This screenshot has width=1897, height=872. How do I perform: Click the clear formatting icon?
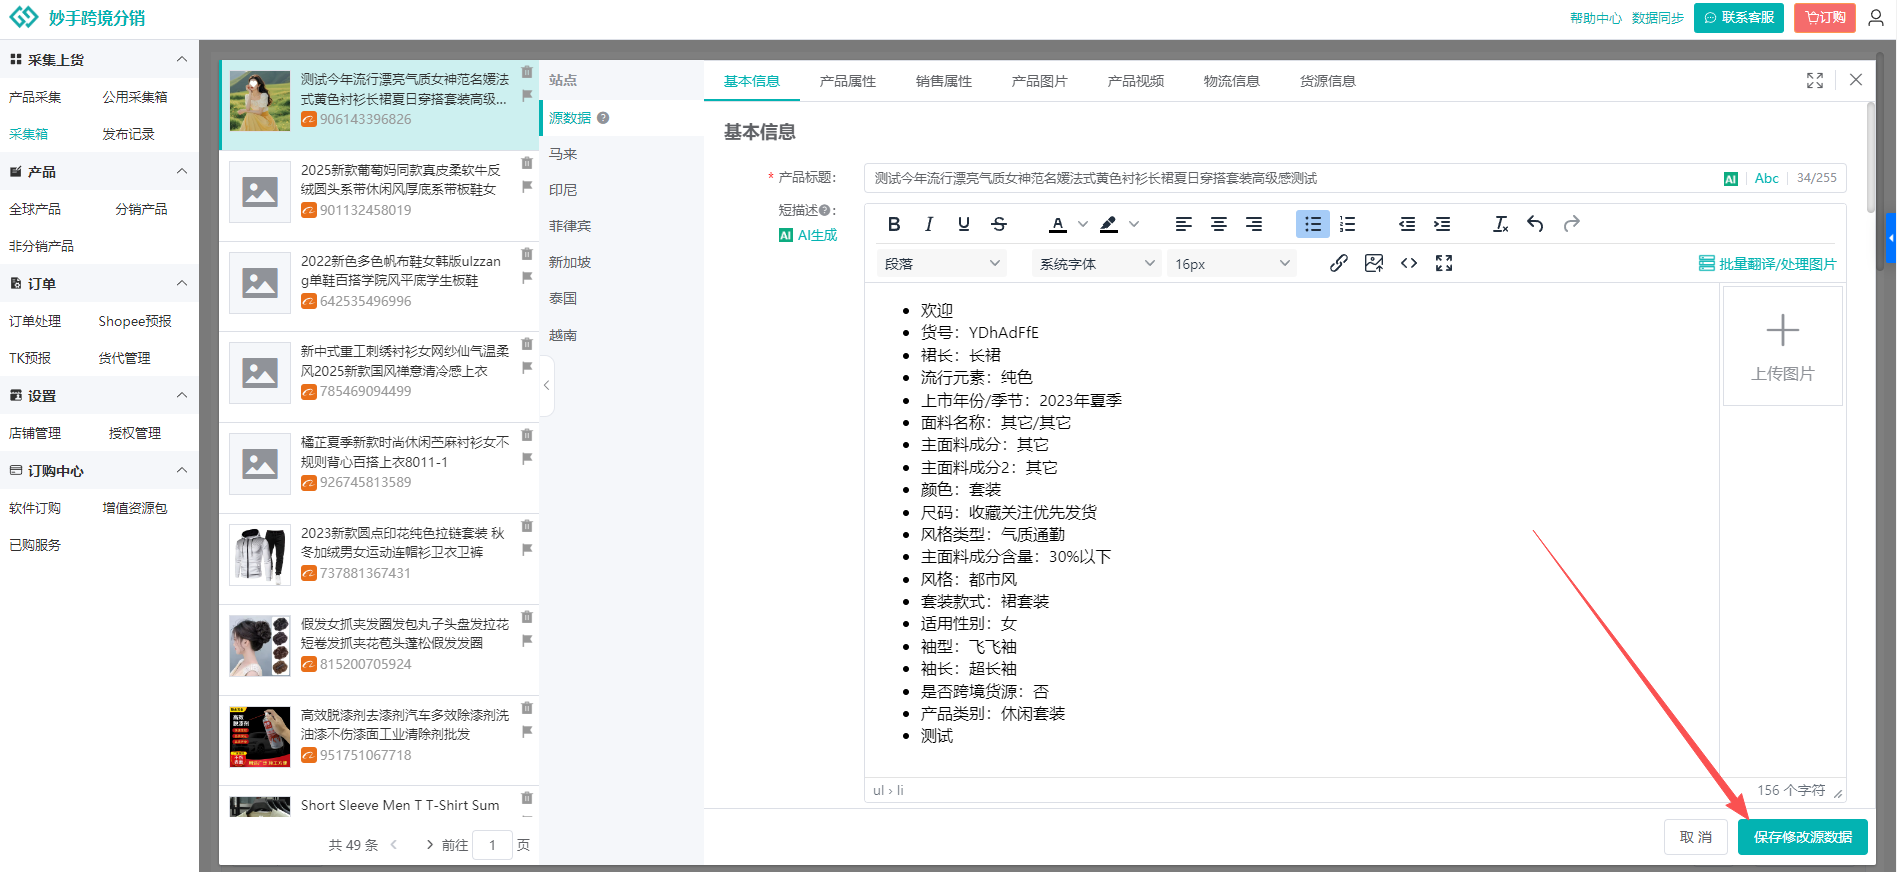tap(1500, 224)
